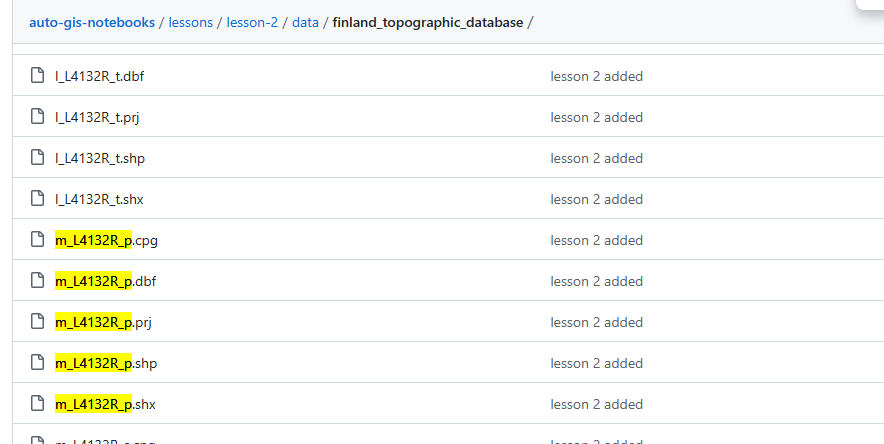Image resolution: width=884 pixels, height=444 pixels.
Task: Click file icon beside l_L4132R_t.shx
Action: coord(38,199)
